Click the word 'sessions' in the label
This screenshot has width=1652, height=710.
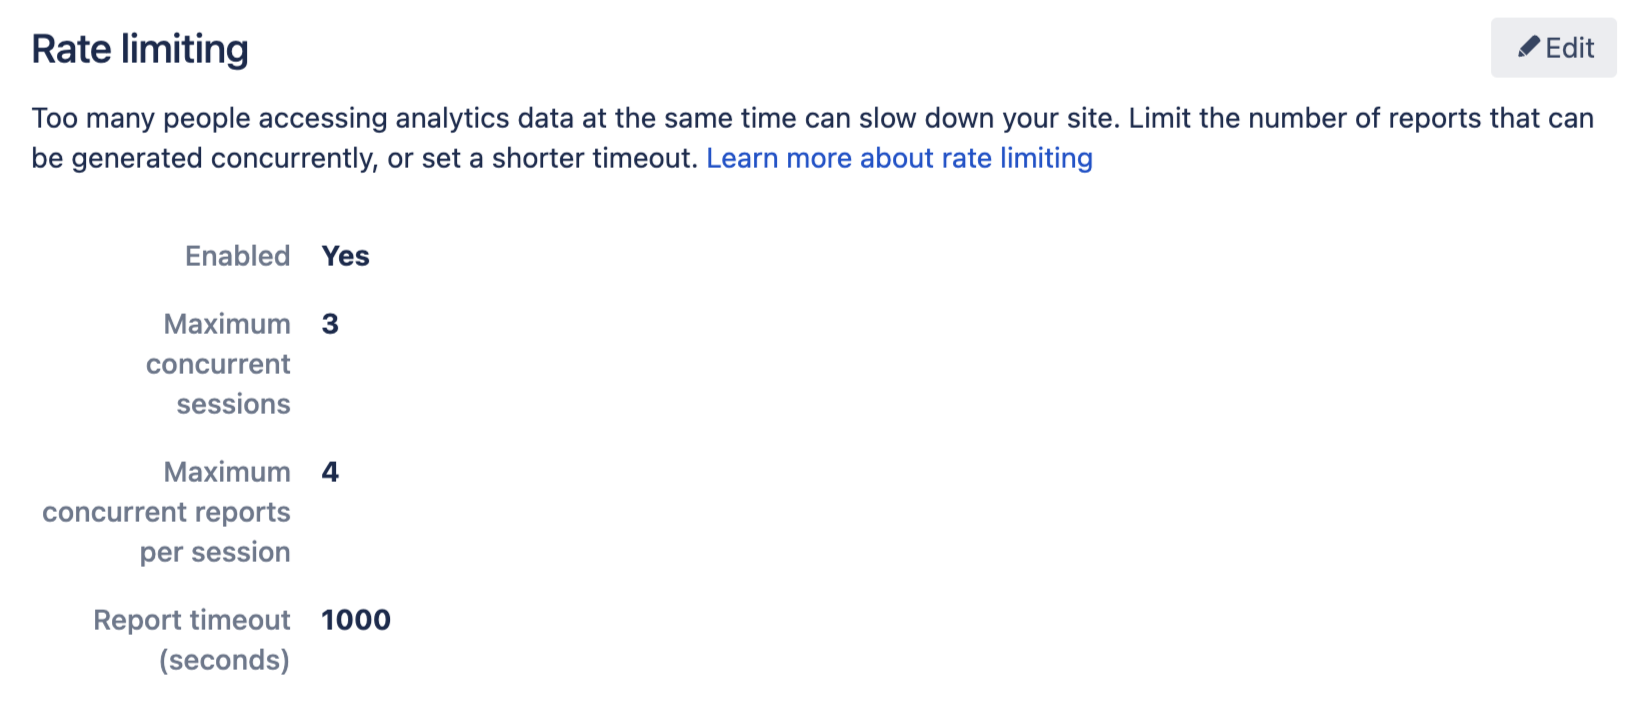click(x=234, y=404)
